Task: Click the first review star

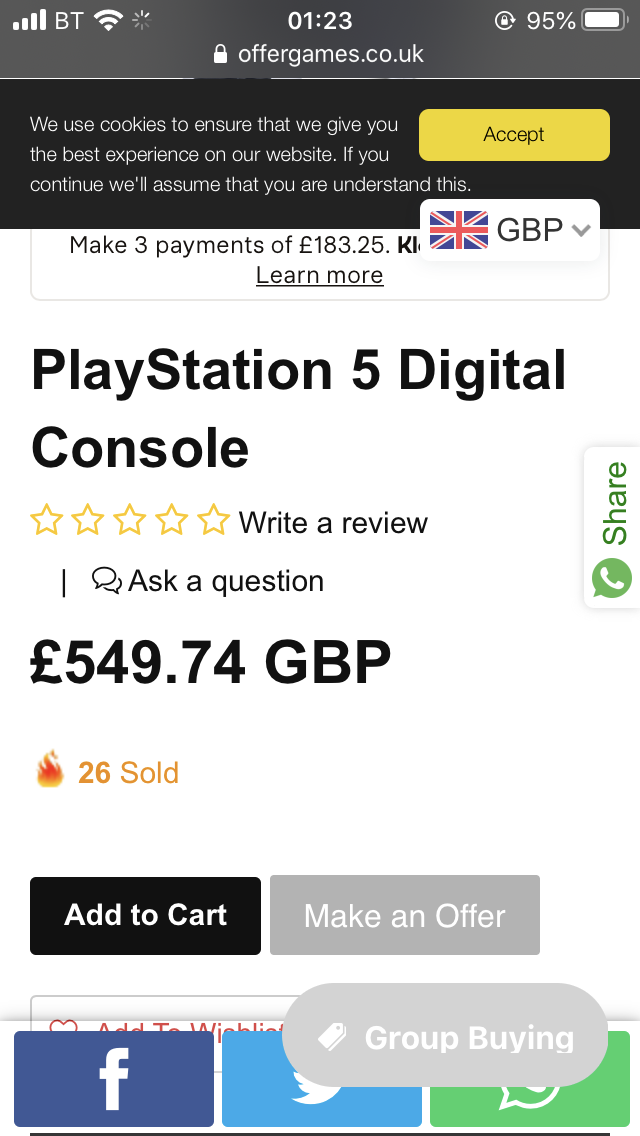Action: coord(46,521)
